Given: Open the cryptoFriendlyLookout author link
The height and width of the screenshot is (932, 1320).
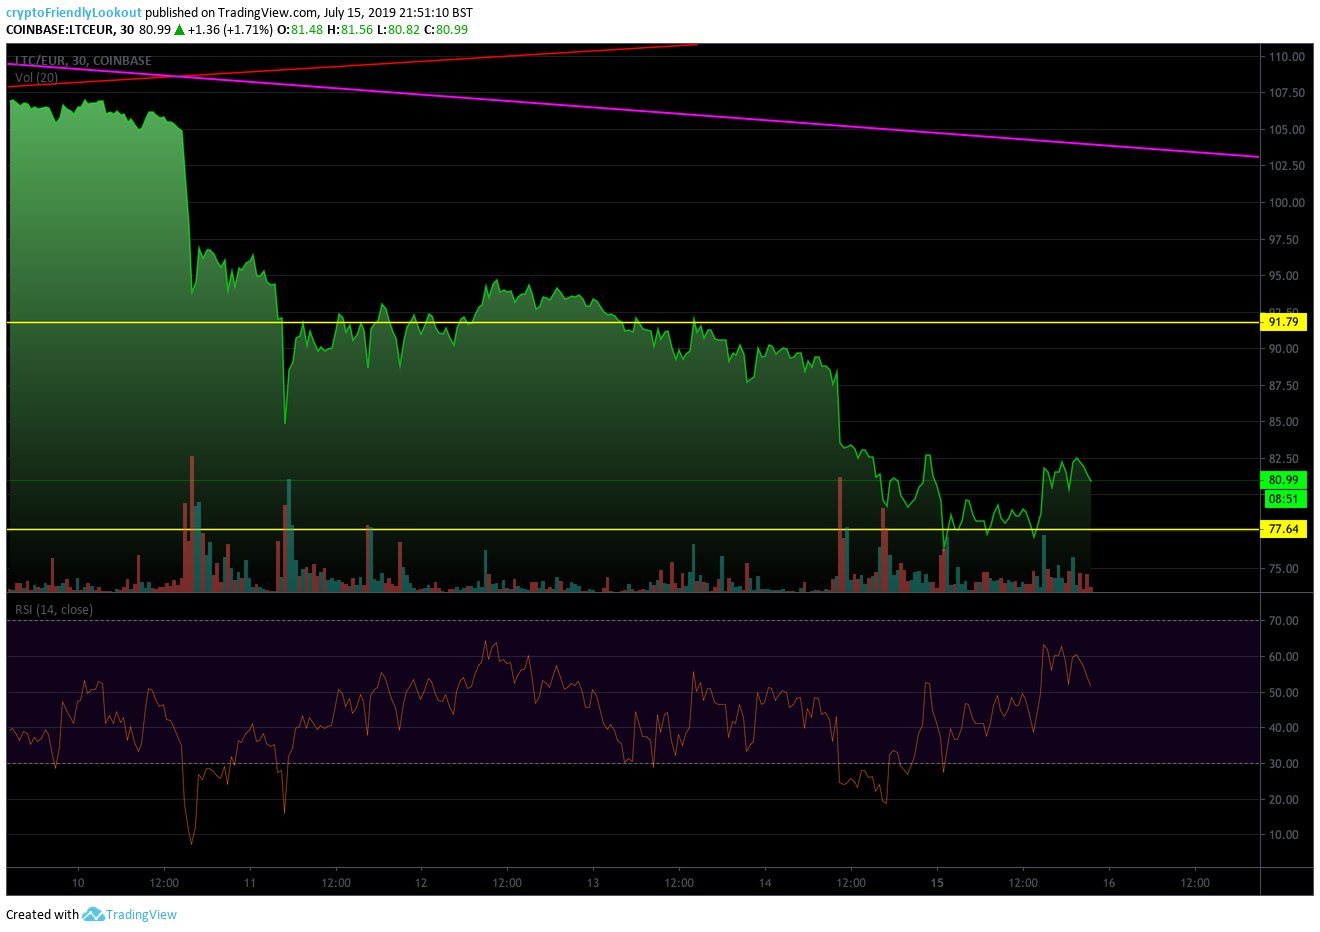Looking at the screenshot, I should point(74,13).
